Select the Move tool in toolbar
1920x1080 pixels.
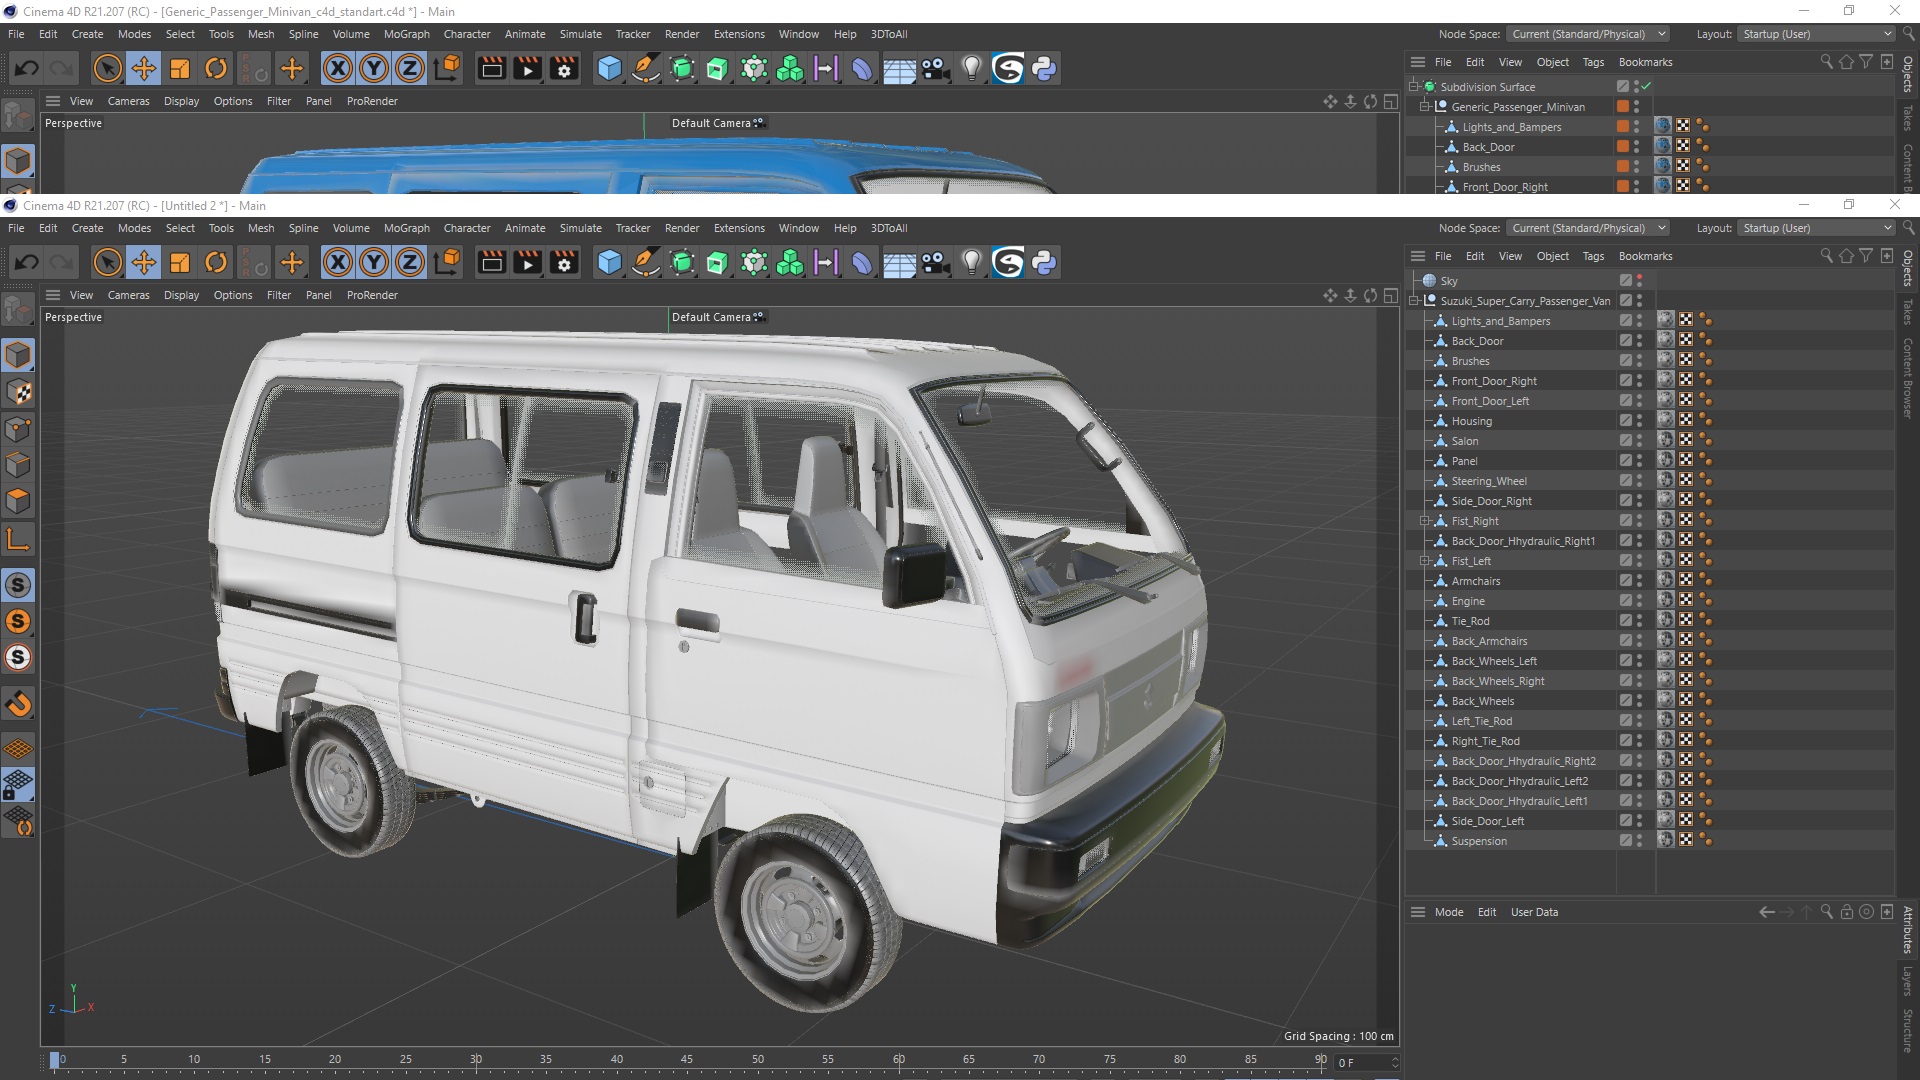tap(142, 262)
